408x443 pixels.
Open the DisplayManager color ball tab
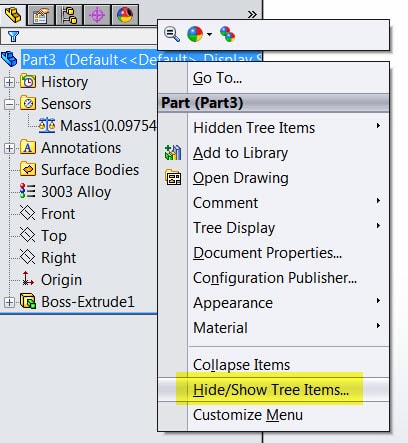point(125,15)
